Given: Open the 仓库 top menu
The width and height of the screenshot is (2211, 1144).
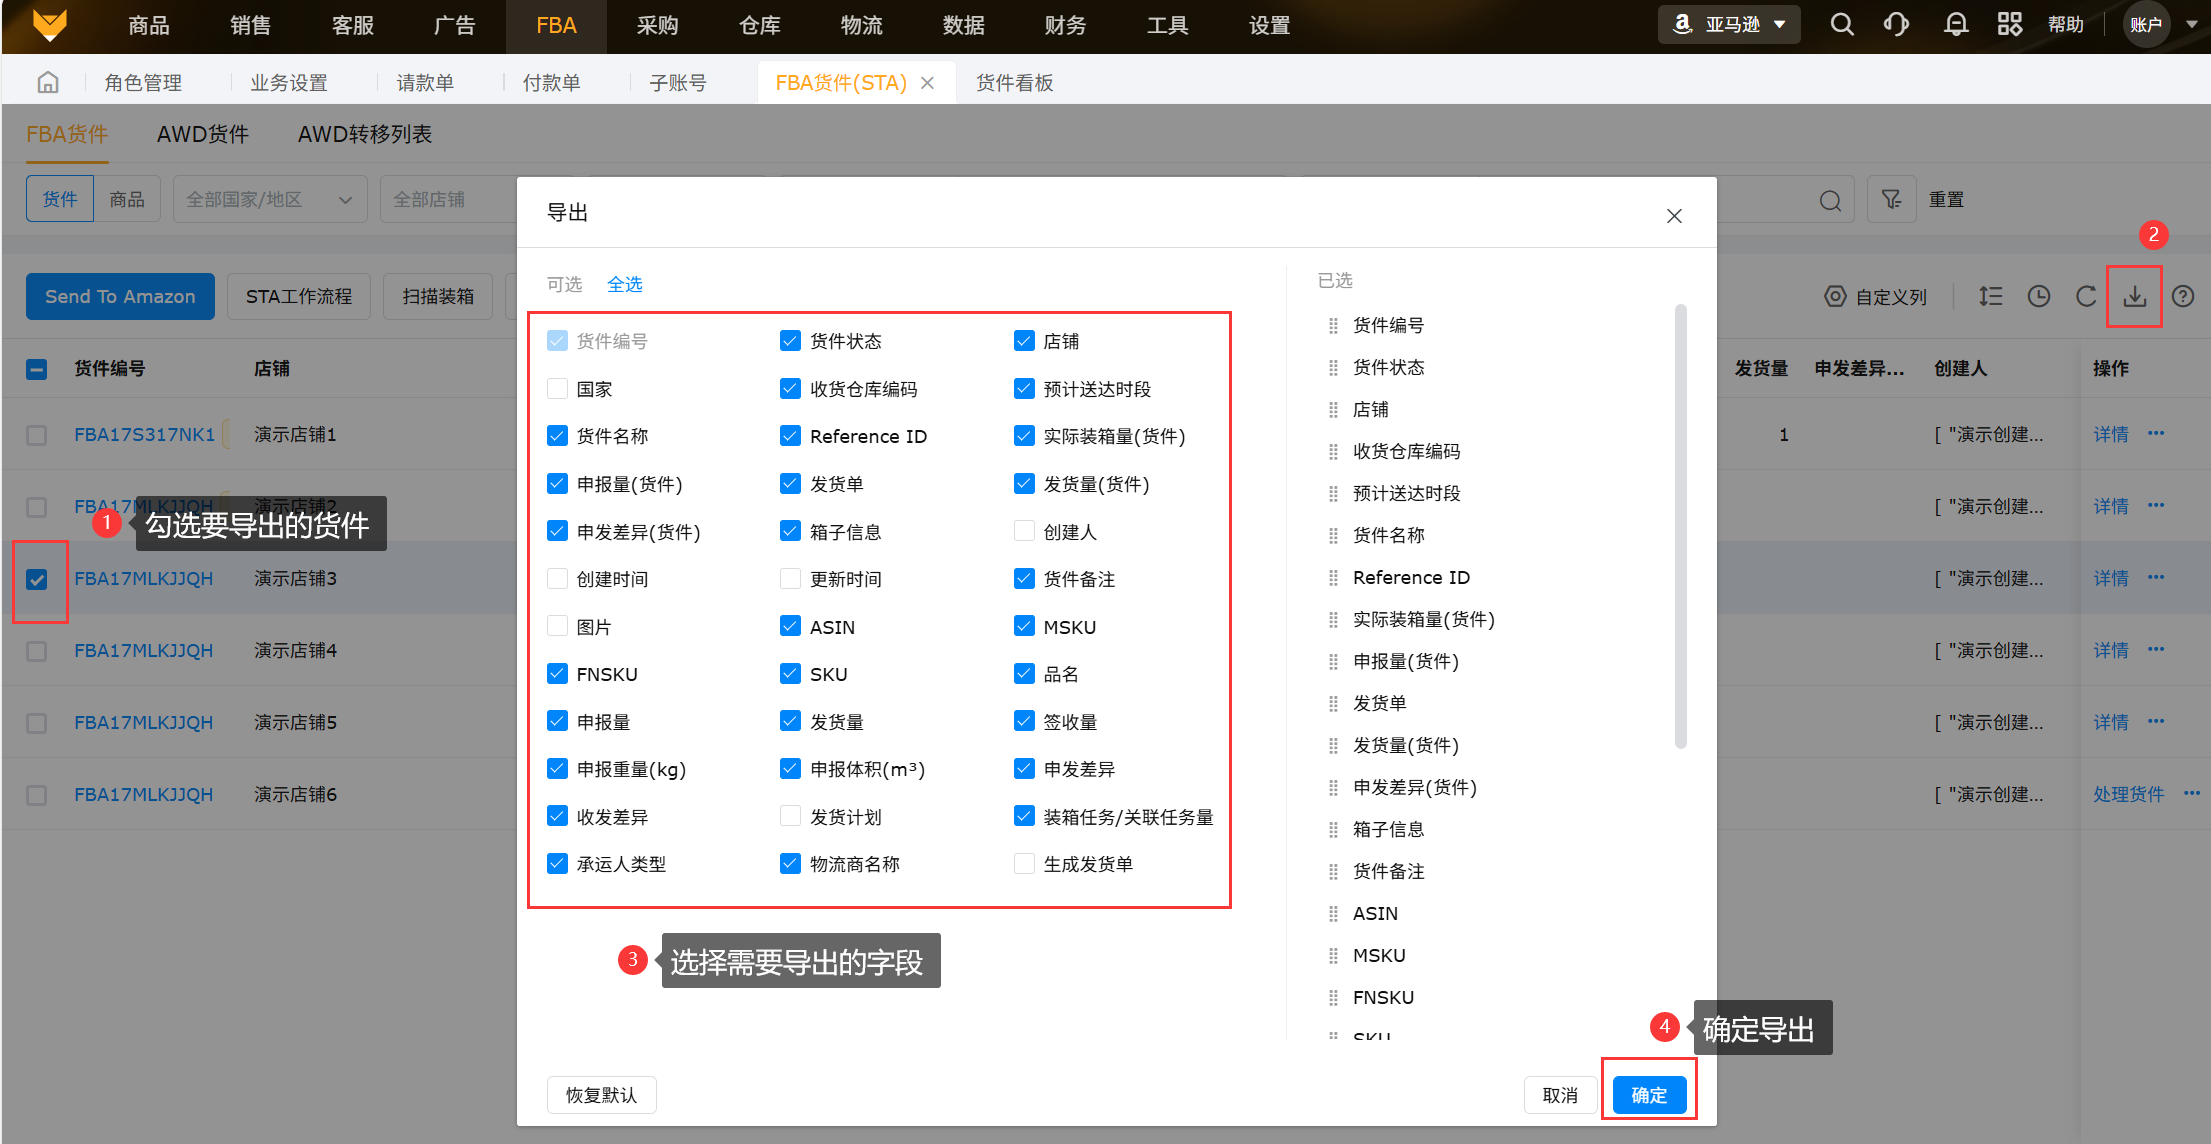Looking at the screenshot, I should tap(759, 26).
